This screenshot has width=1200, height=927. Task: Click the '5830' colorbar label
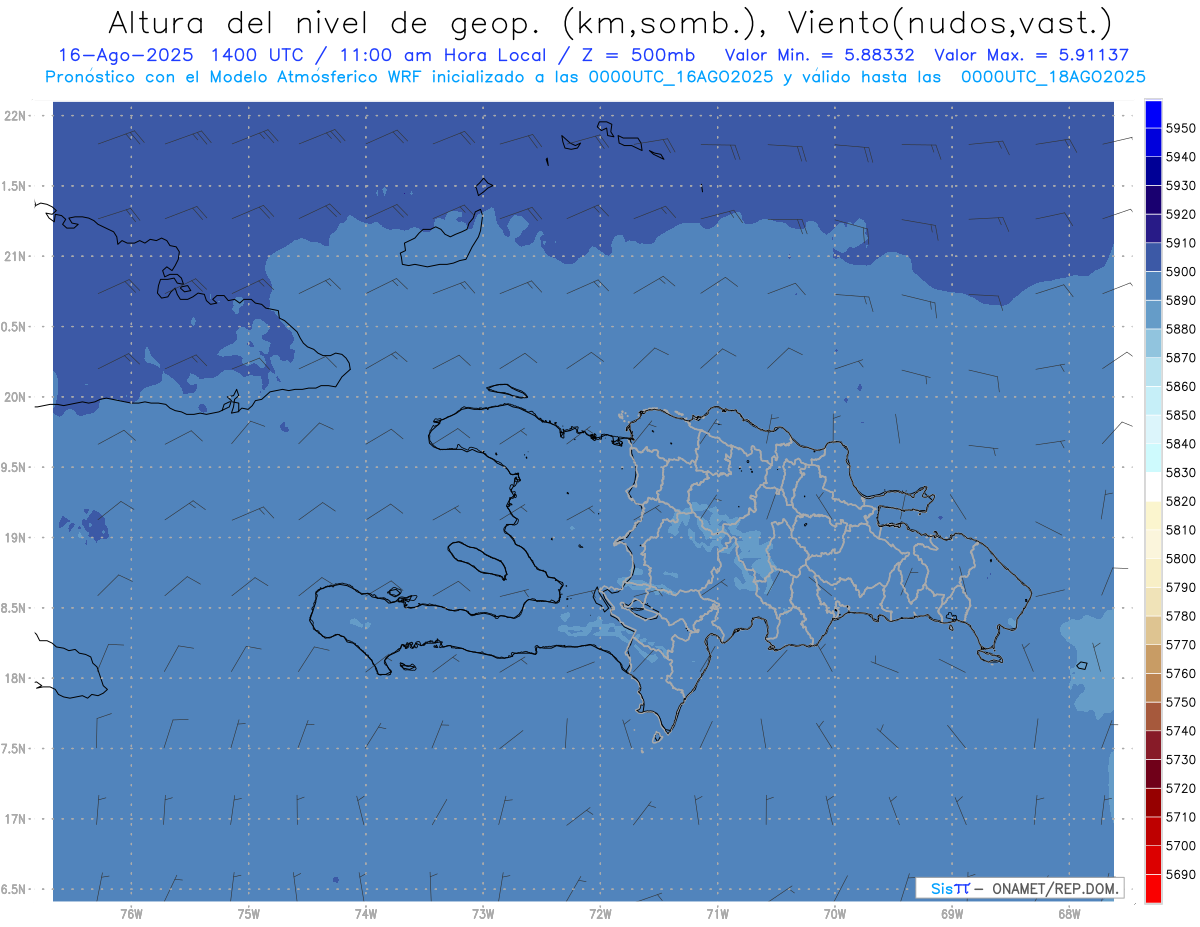tap(1180, 473)
